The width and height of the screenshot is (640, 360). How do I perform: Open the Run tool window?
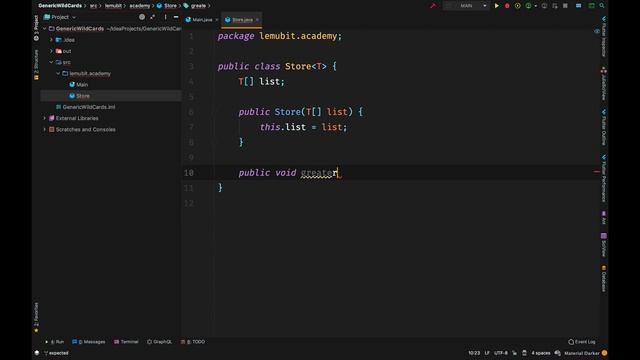pos(55,342)
